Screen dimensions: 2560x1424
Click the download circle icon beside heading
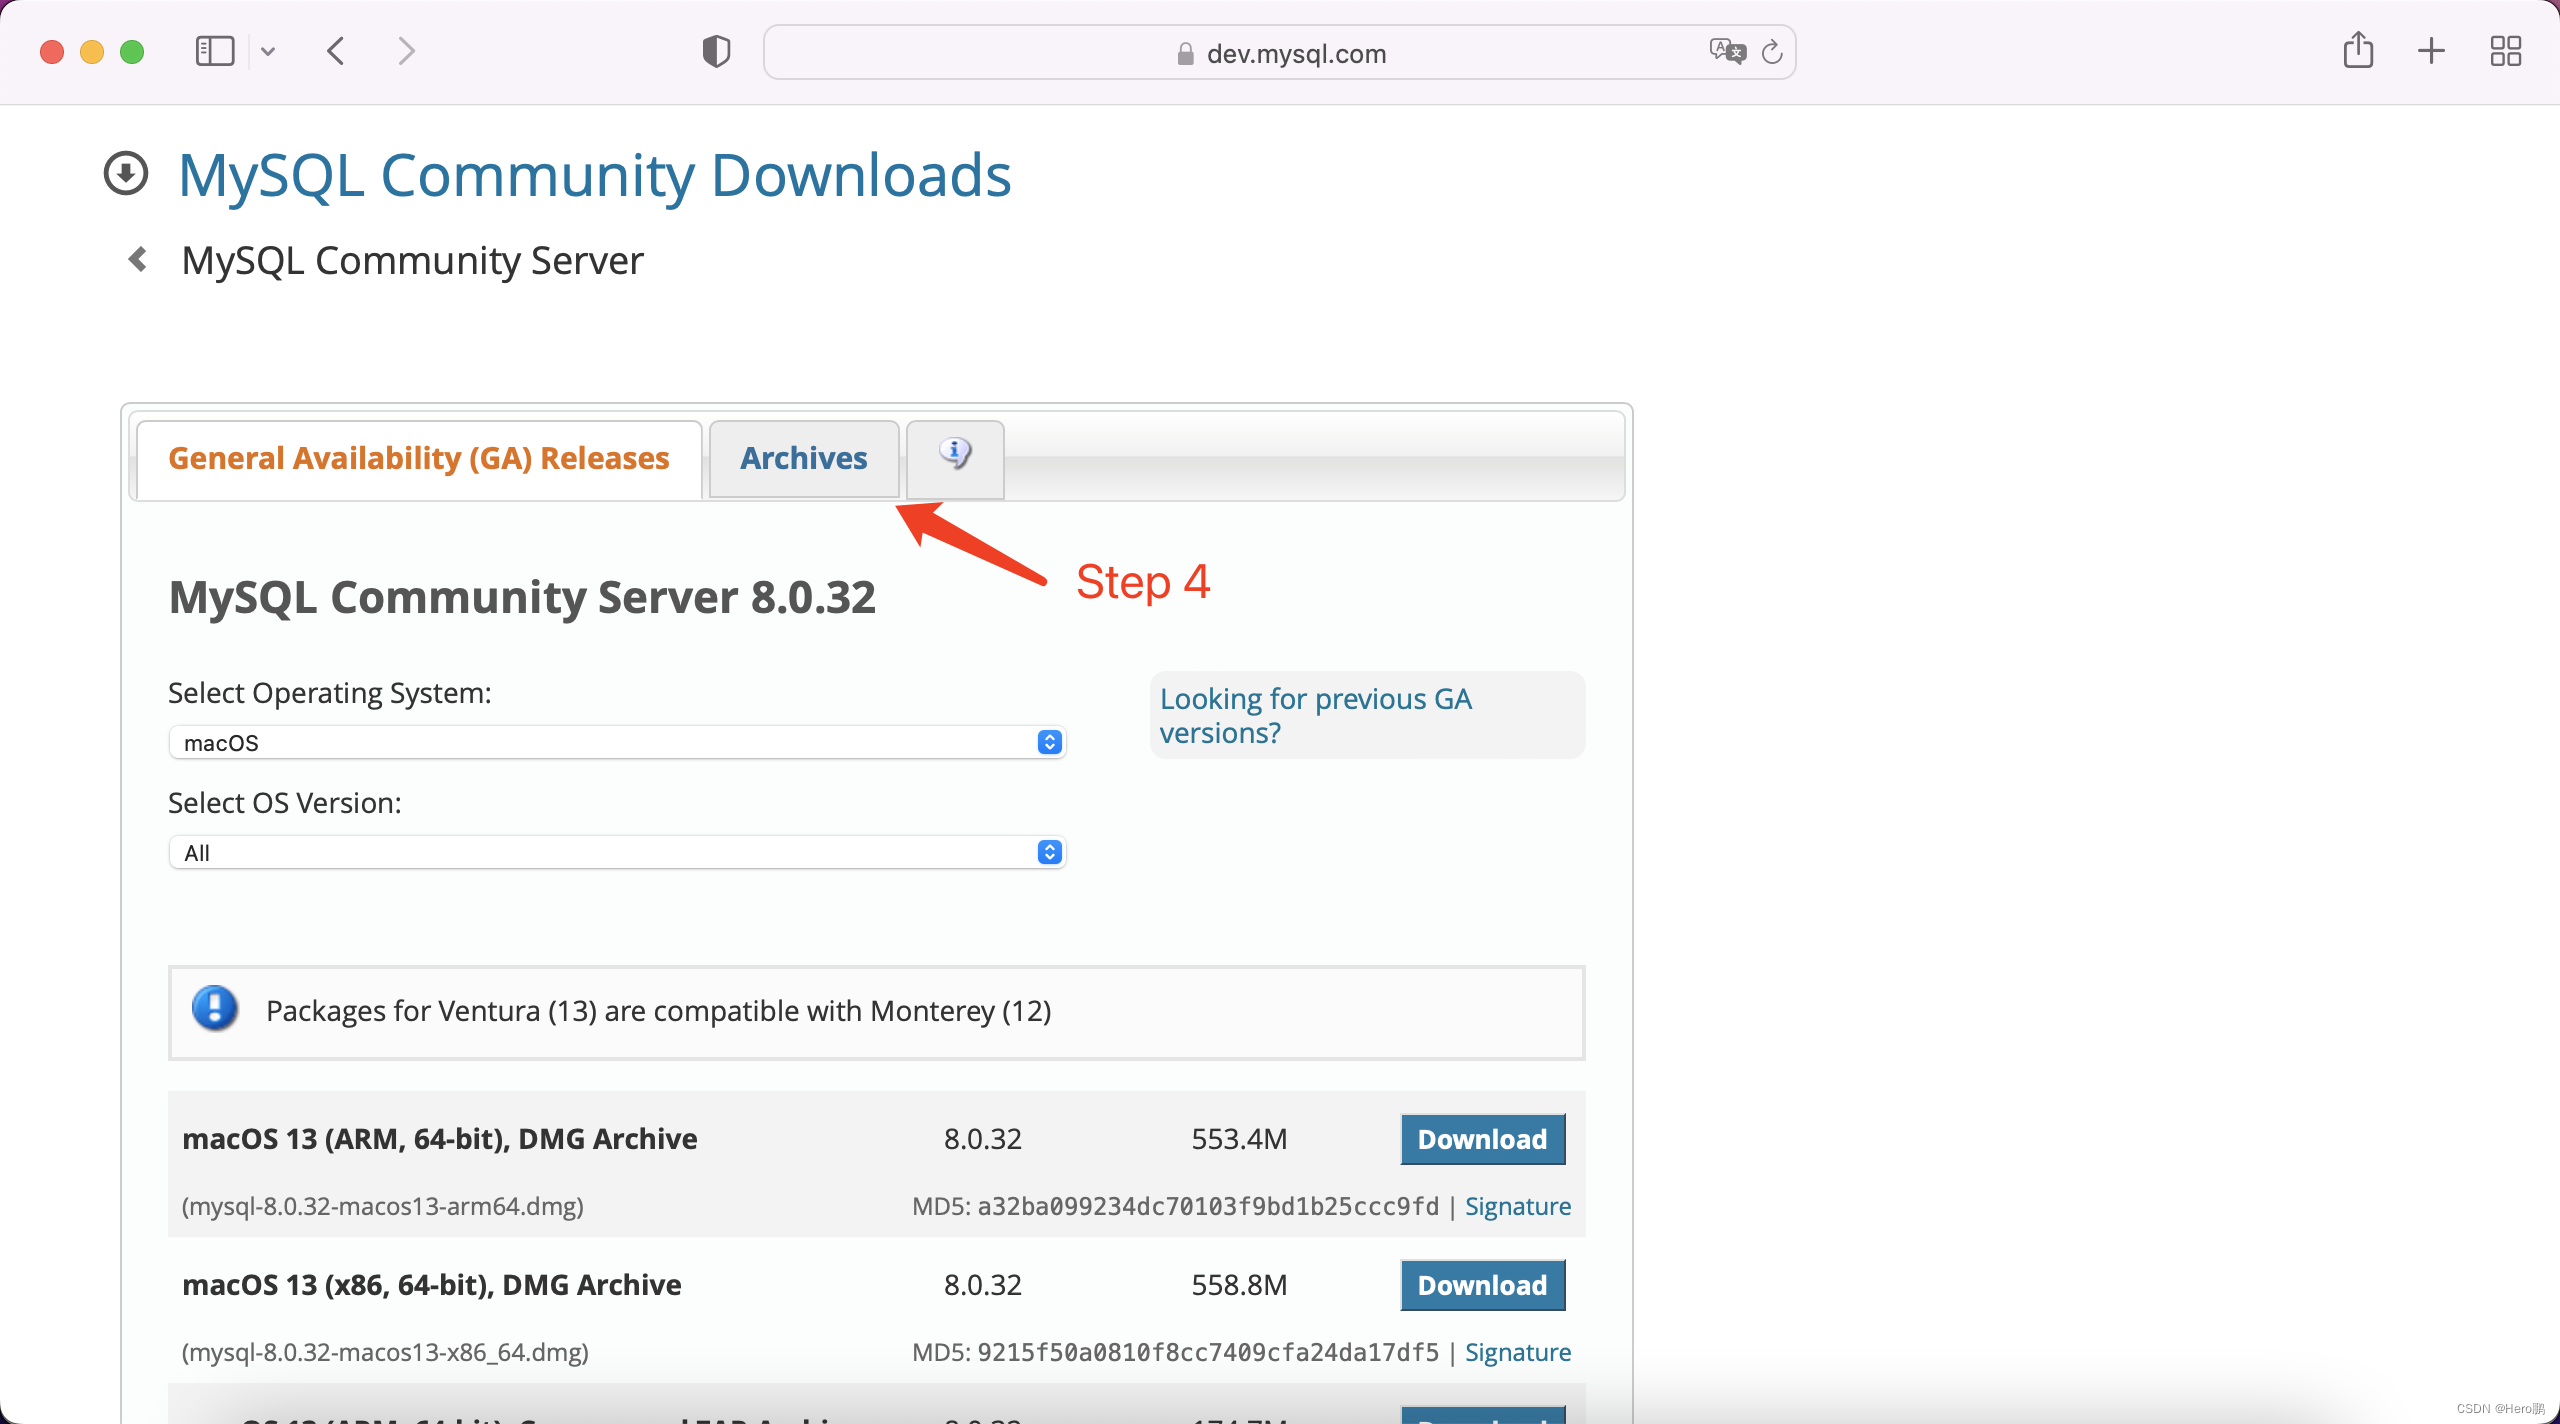pyautogui.click(x=126, y=173)
